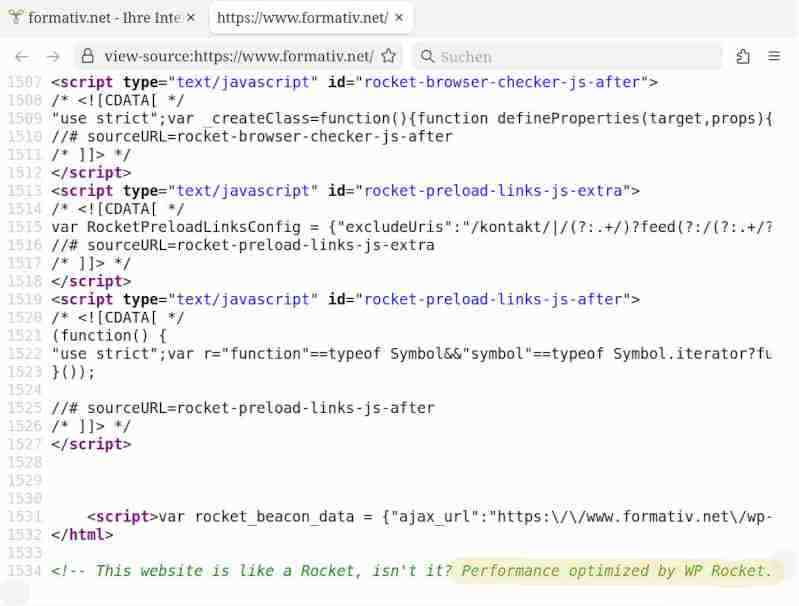This screenshot has width=799, height=606.
Task: Click the padlock site security icon
Action: [88, 56]
